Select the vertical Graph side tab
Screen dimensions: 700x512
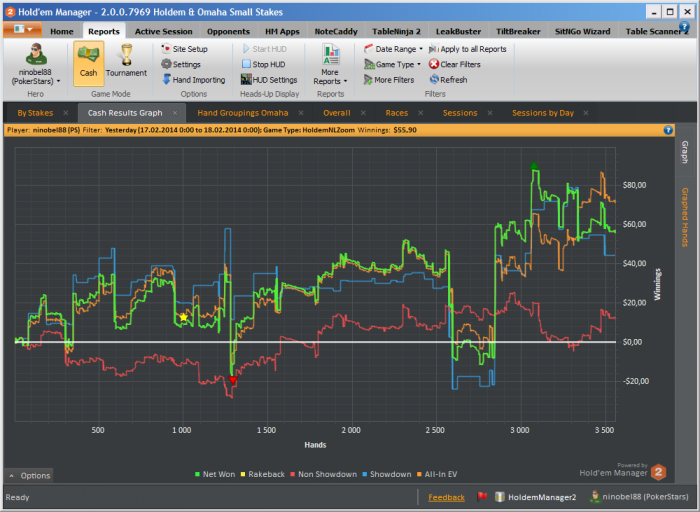pyautogui.click(x=685, y=152)
